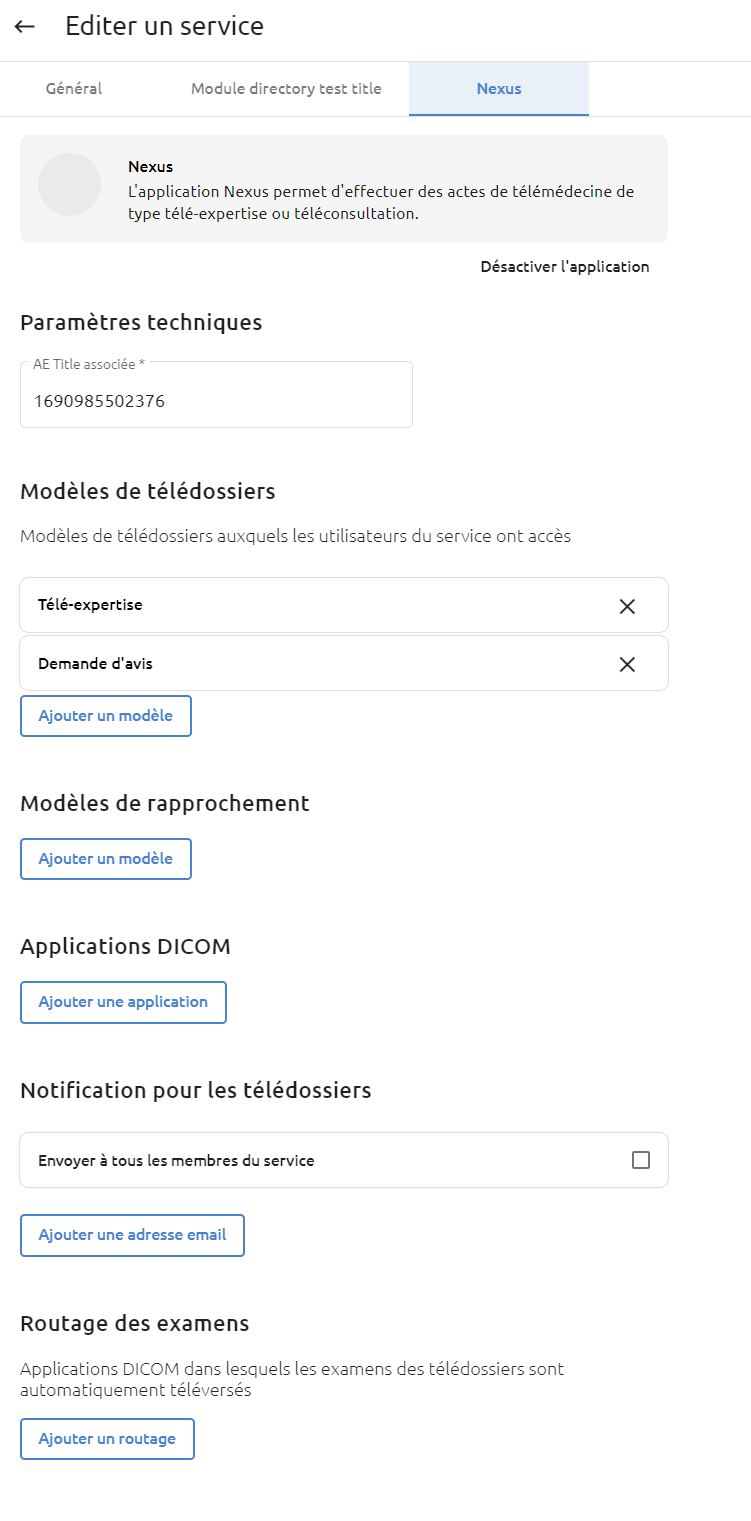The width and height of the screenshot is (751, 1521).
Task: Switch to the Général tab
Action: pyautogui.click(x=74, y=89)
